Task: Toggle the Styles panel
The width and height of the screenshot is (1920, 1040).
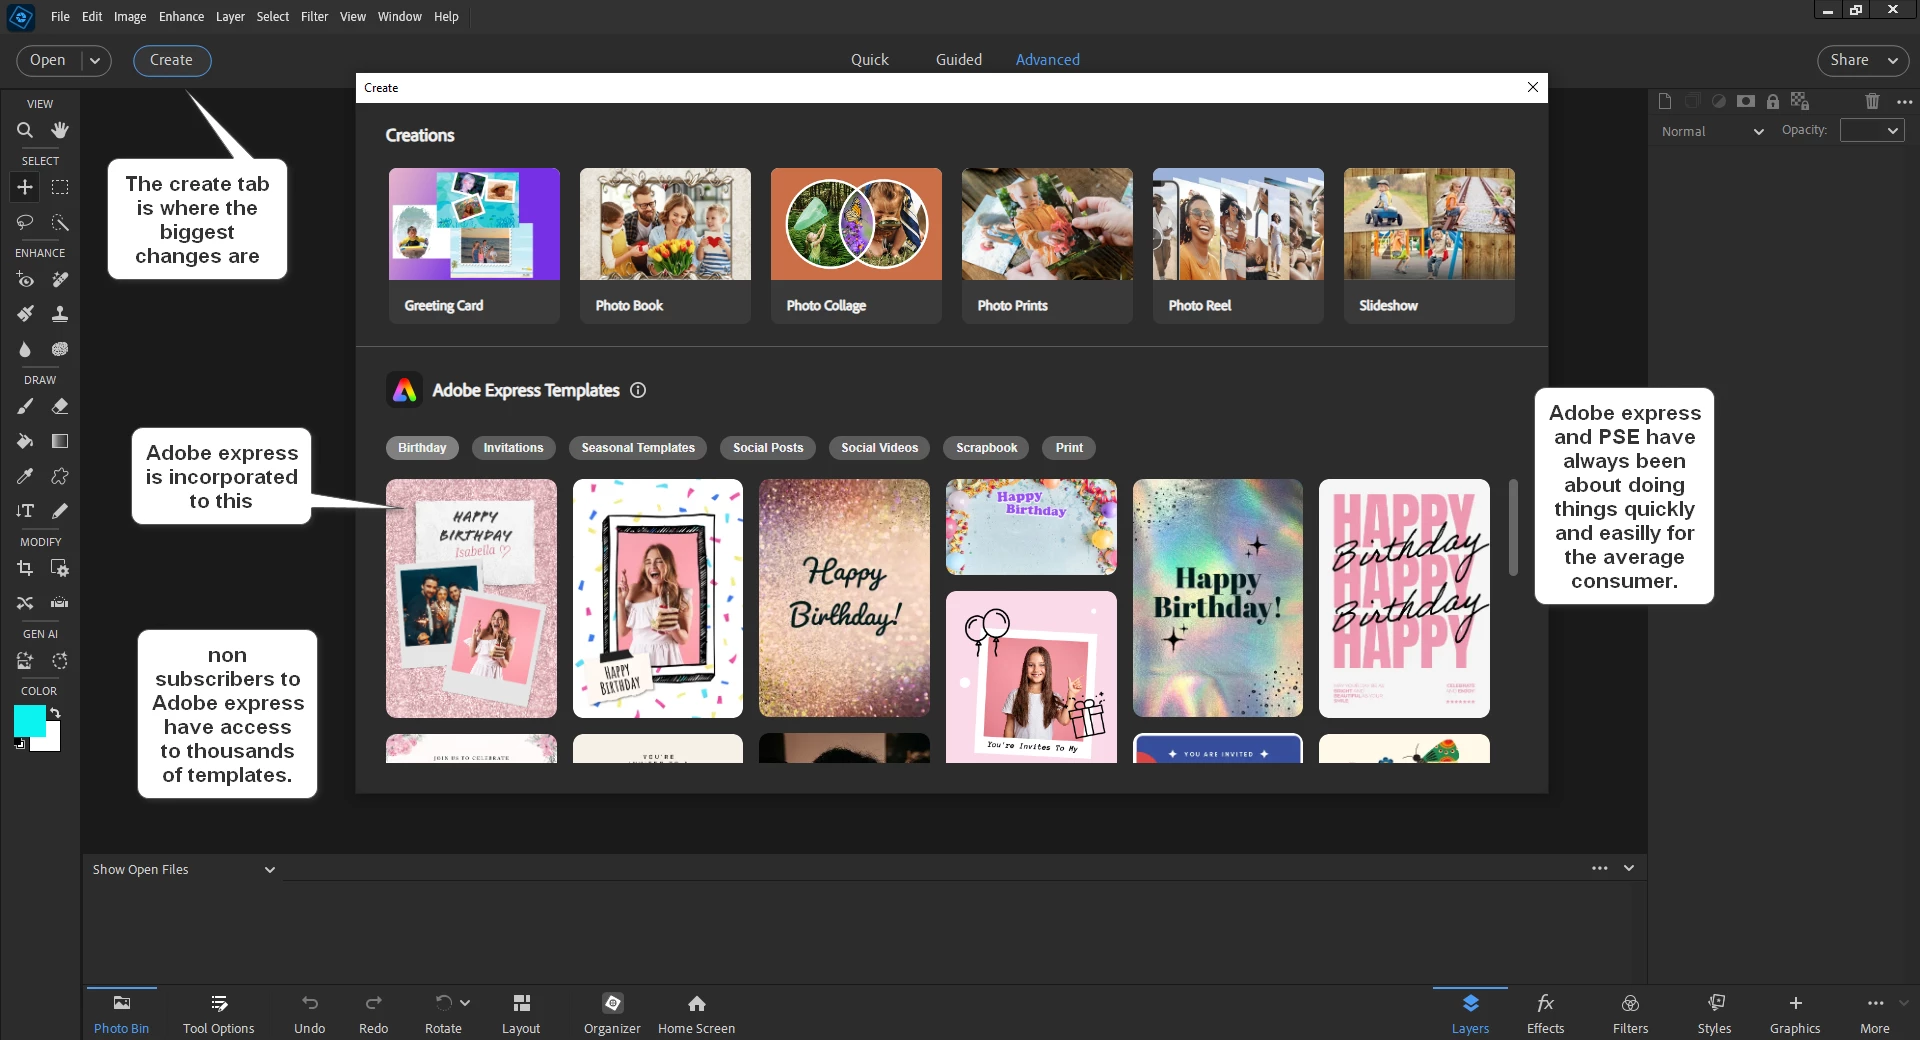Action: [1714, 1013]
